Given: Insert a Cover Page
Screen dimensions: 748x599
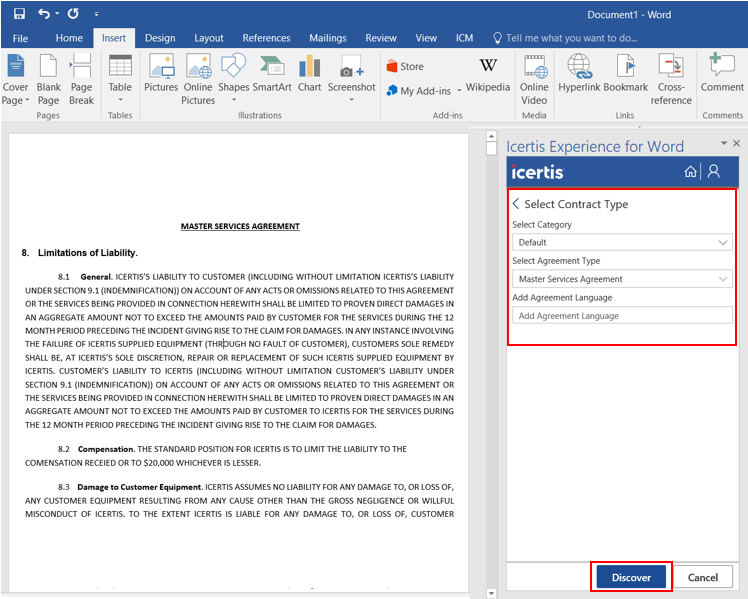Looking at the screenshot, I should [x=16, y=79].
